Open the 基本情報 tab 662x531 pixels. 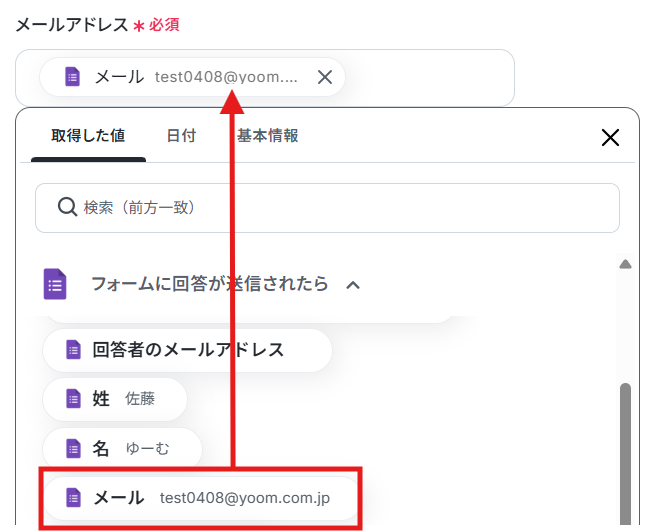pyautogui.click(x=268, y=136)
